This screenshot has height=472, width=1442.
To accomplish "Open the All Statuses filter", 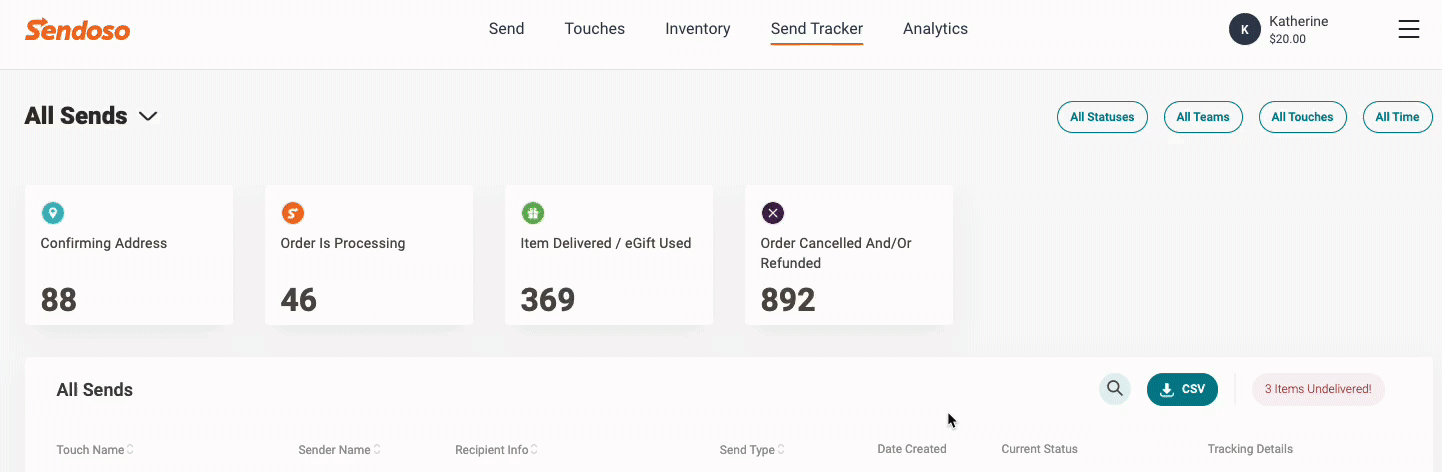I will (1102, 117).
